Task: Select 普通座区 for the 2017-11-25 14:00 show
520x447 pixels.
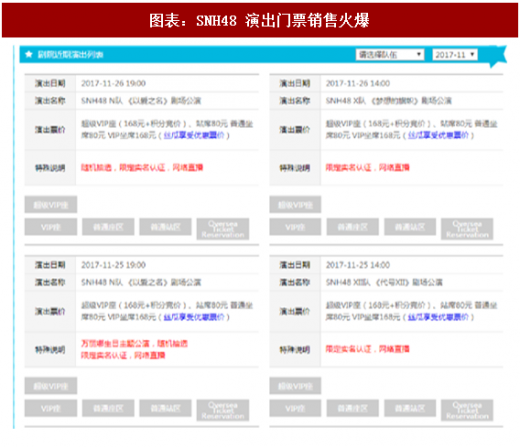Action: coord(353,408)
